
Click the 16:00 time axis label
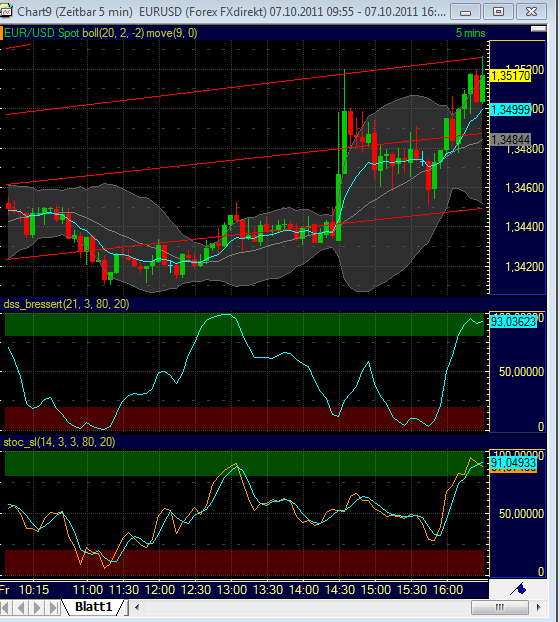coord(448,590)
